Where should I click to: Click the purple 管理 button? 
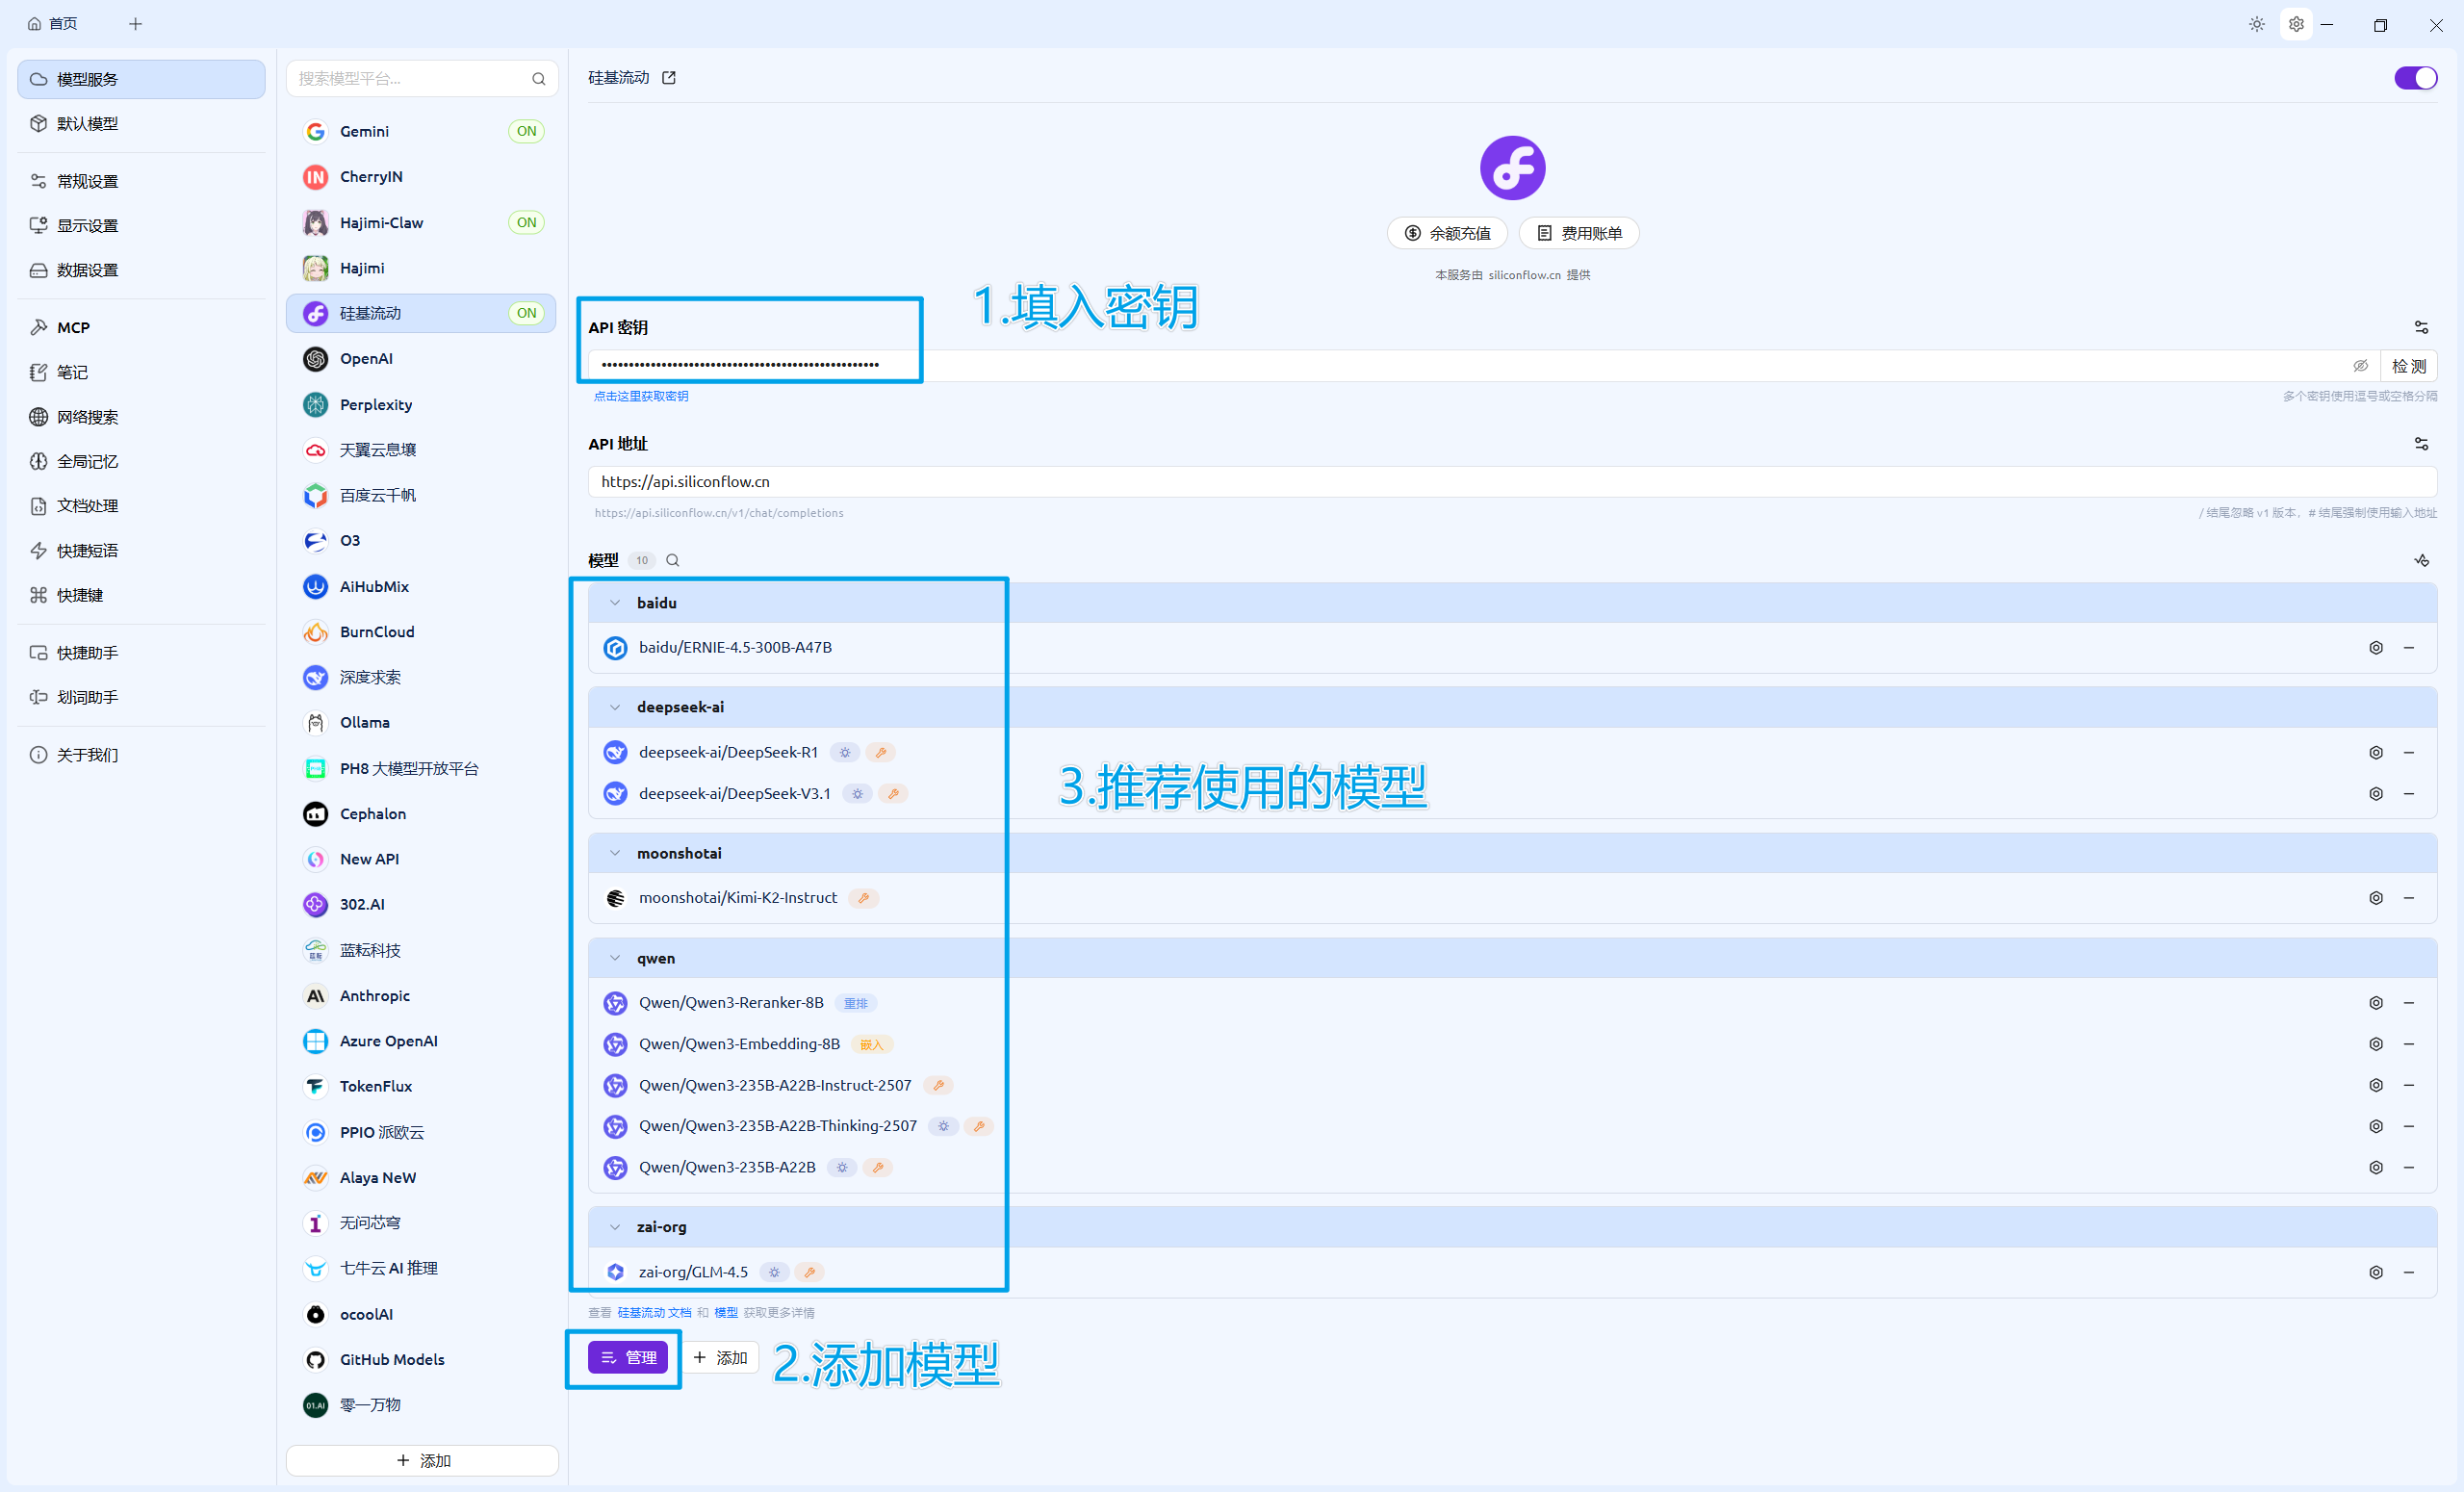pyautogui.click(x=627, y=1357)
